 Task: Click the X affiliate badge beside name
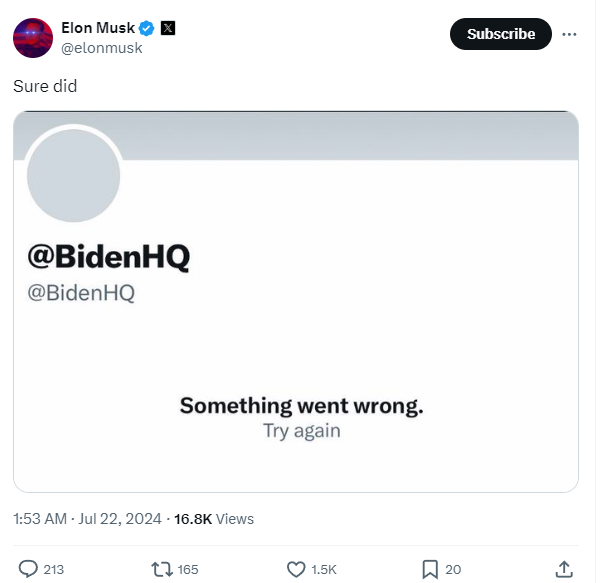pos(168,28)
